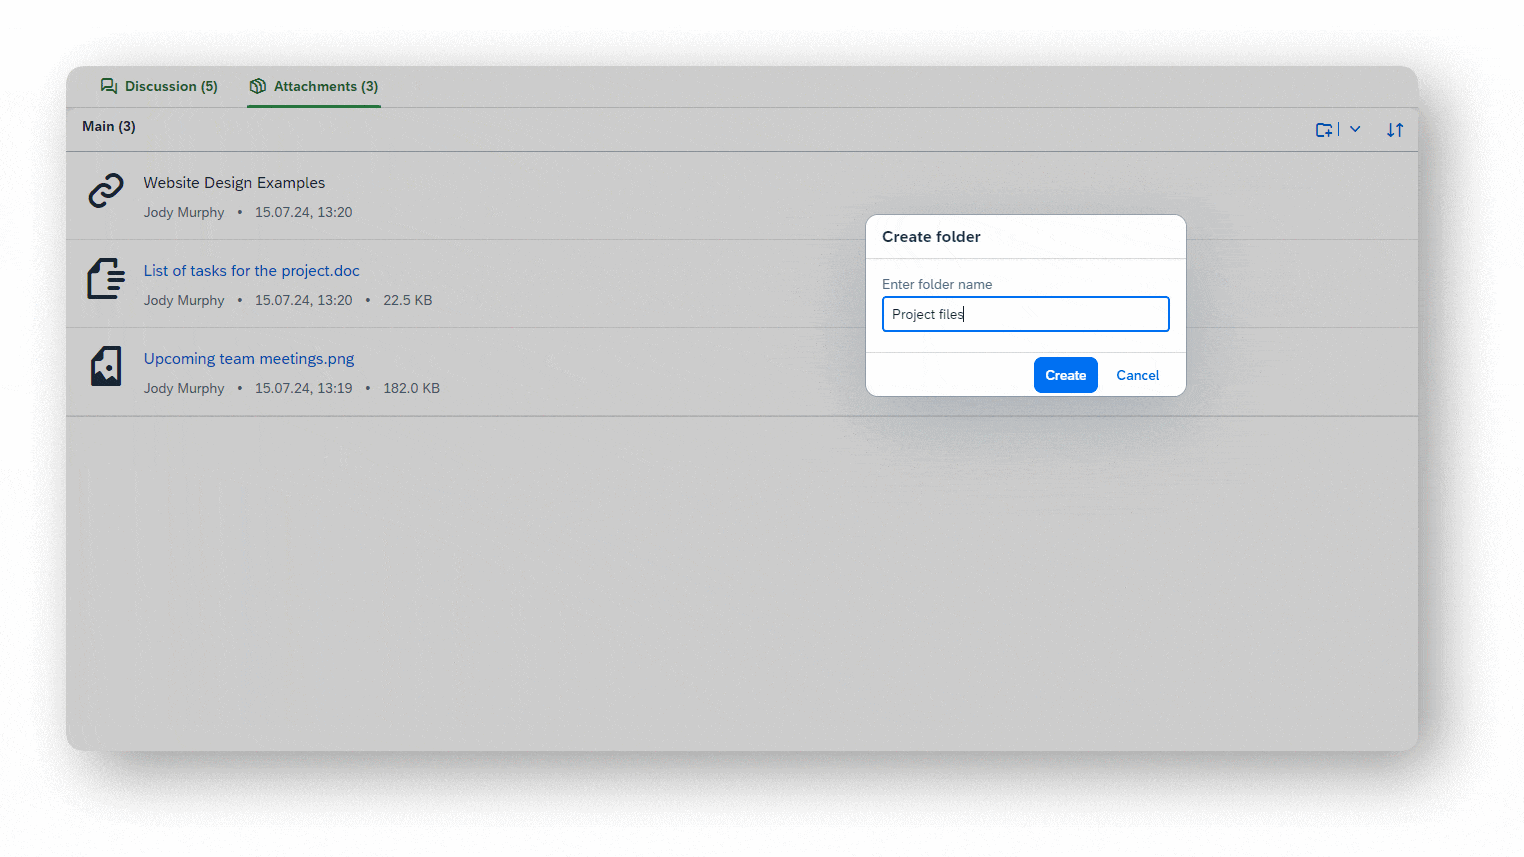Click the 182.0 KB file size text

(411, 388)
